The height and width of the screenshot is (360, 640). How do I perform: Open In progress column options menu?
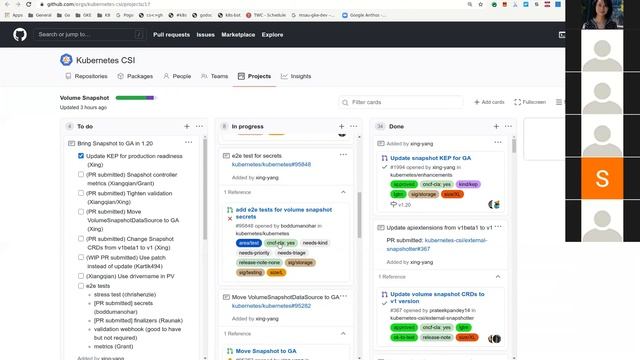point(353,127)
